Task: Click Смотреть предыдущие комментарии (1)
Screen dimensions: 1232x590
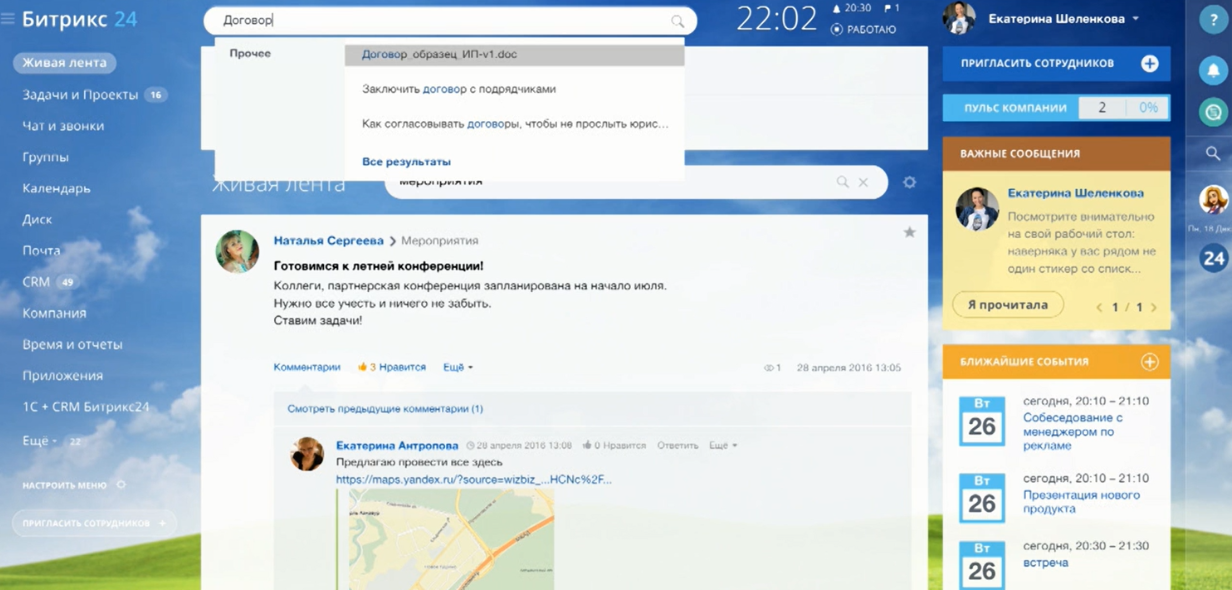Action: tap(385, 408)
